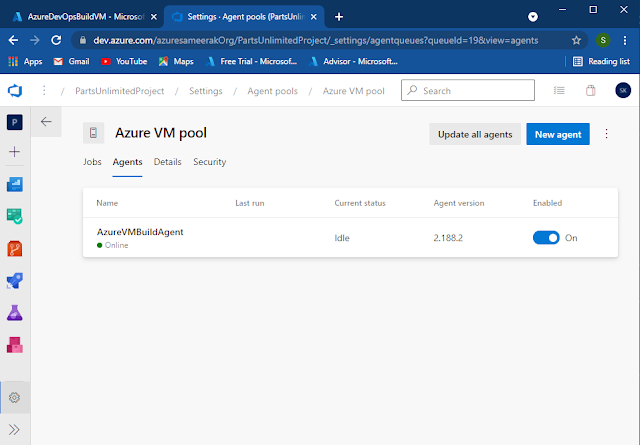Open the Azure DevOps home logo
Screen dimensions: 640x445
[x=15, y=91]
